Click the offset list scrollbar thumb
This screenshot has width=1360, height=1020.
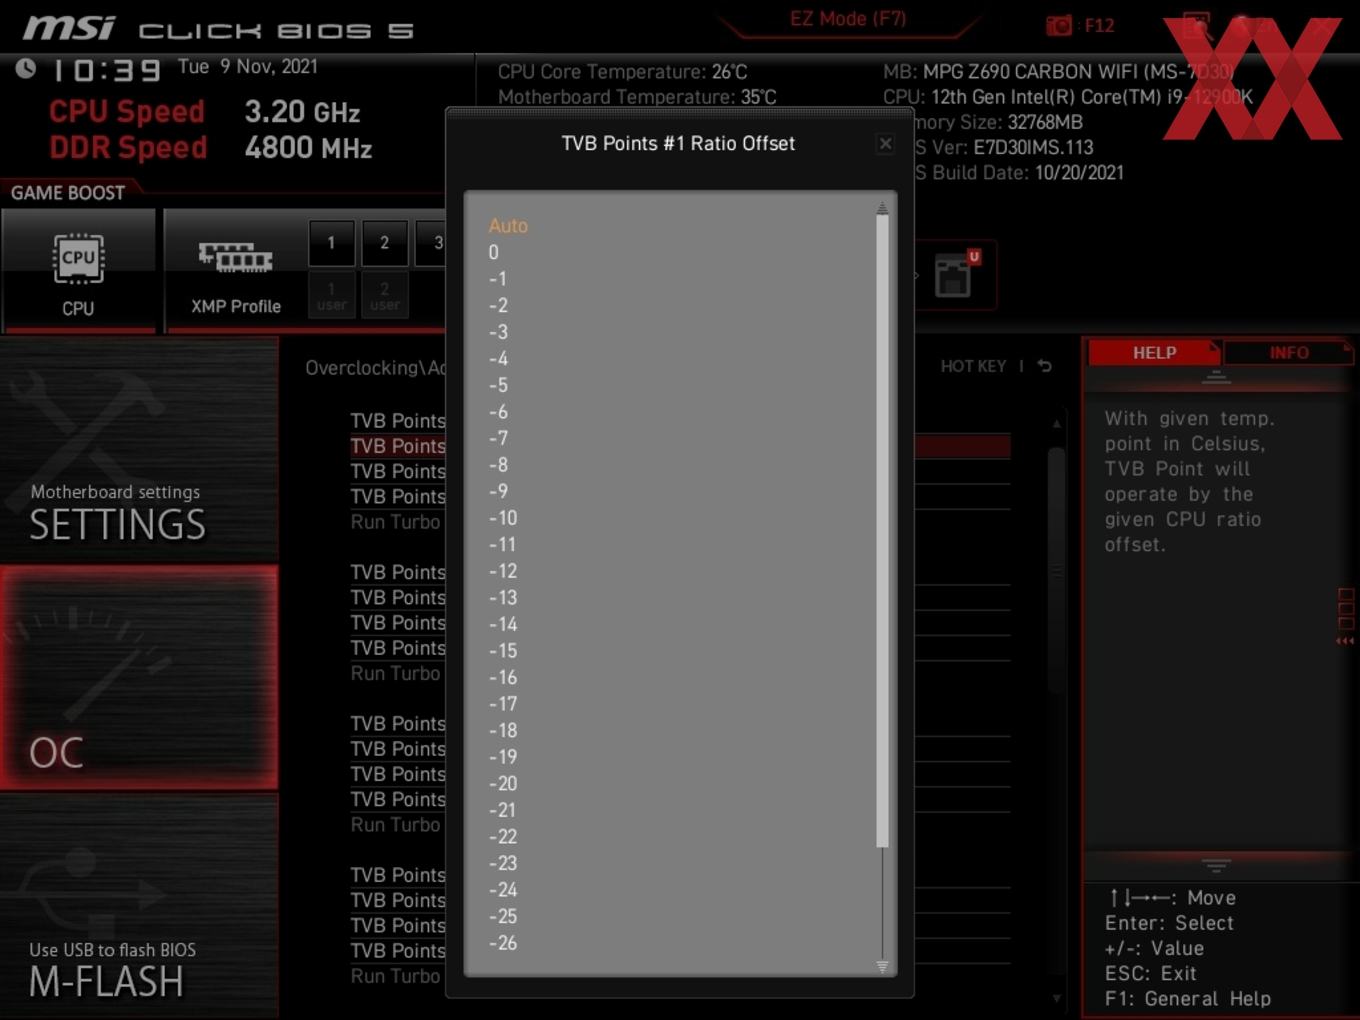click(882, 531)
